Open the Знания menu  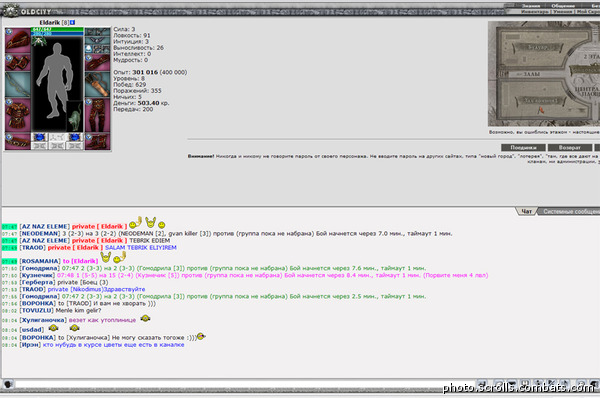[531, 6]
